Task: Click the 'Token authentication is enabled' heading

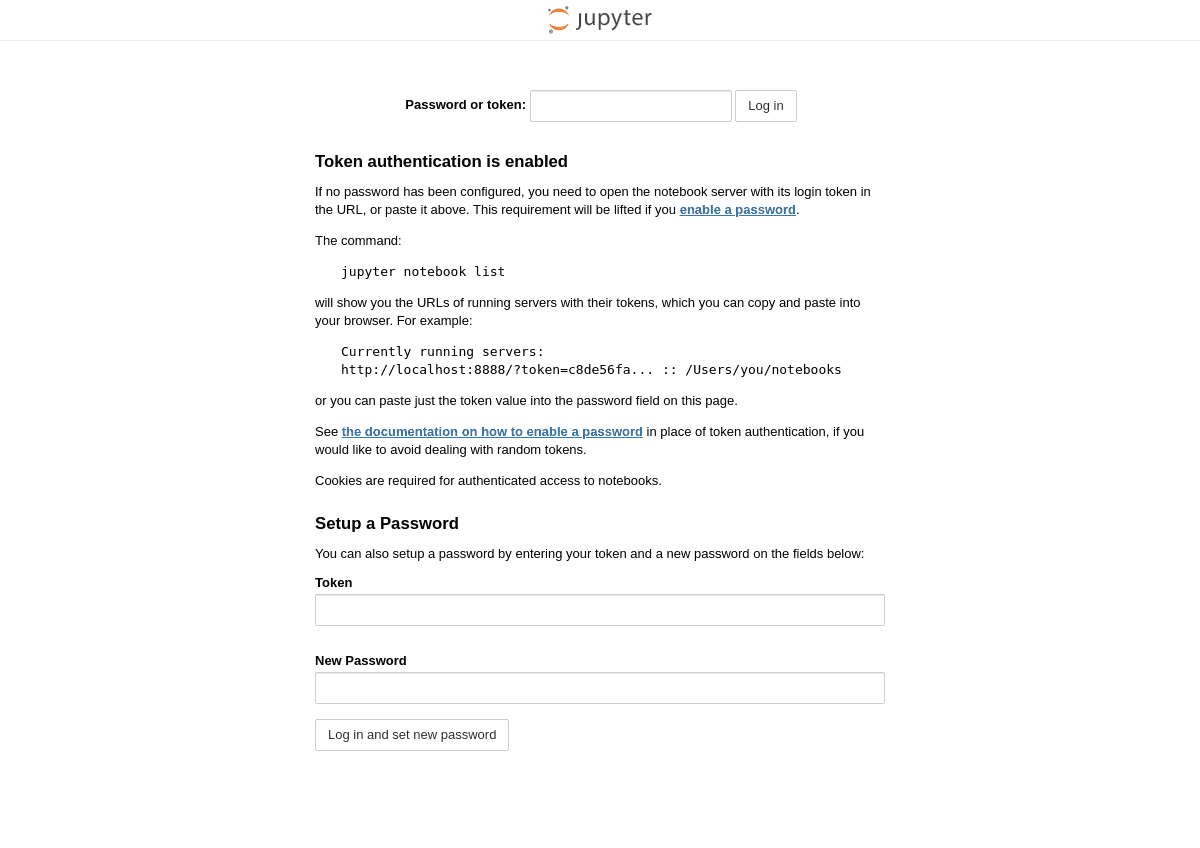Action: pyautogui.click(x=441, y=162)
